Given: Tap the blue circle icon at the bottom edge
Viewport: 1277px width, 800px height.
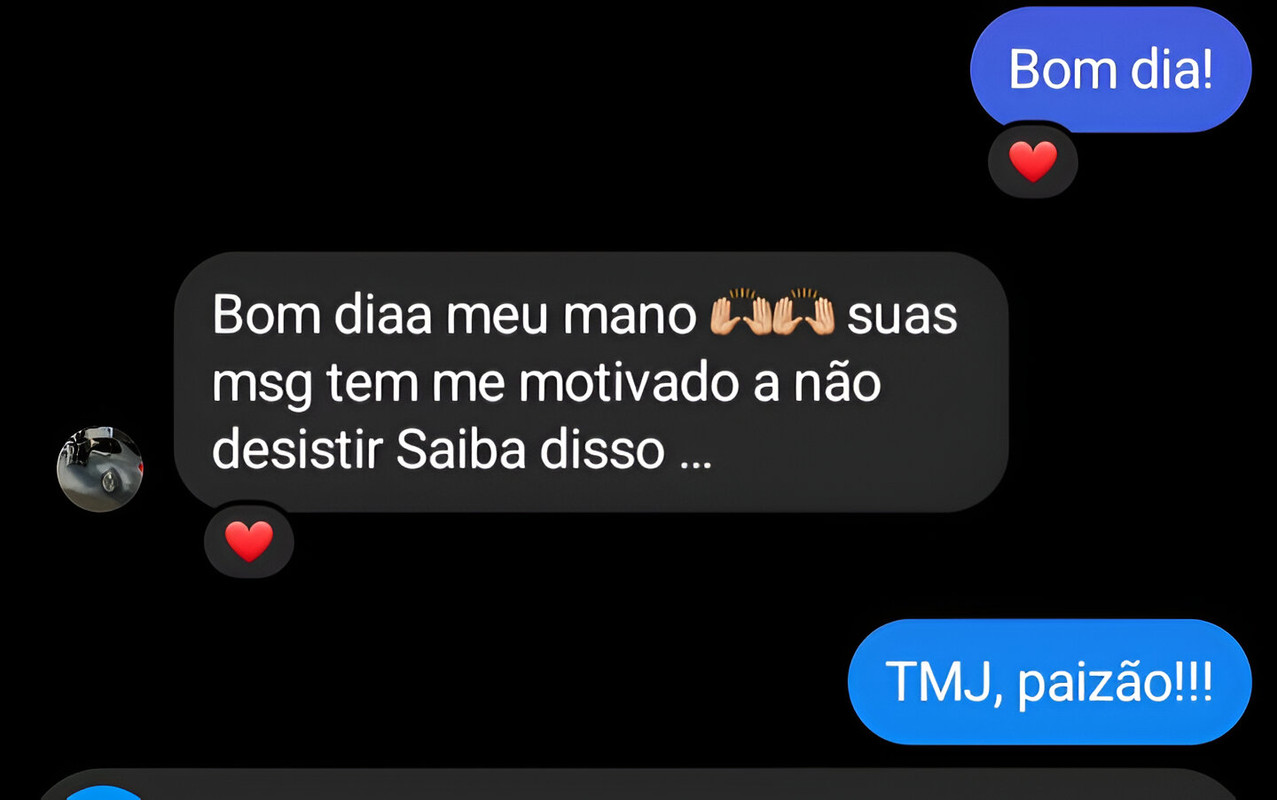Looking at the screenshot, I should tap(105, 793).
